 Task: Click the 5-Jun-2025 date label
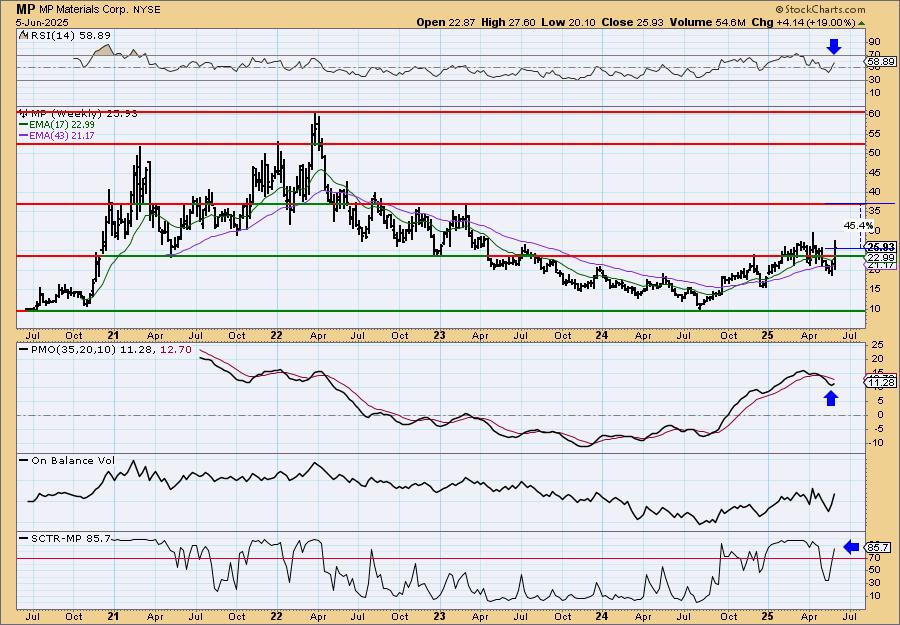(x=42, y=23)
